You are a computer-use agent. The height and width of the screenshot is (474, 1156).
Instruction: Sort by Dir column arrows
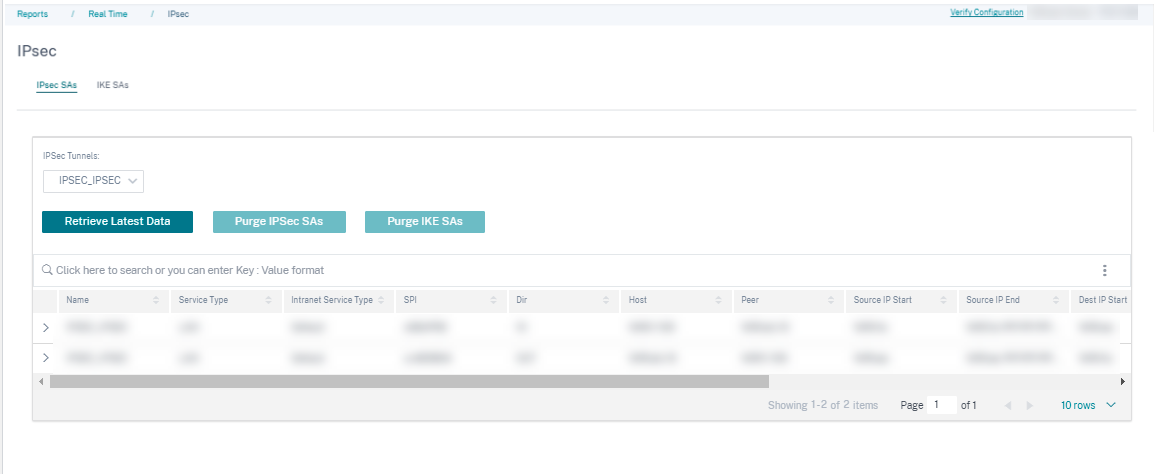coord(606,300)
